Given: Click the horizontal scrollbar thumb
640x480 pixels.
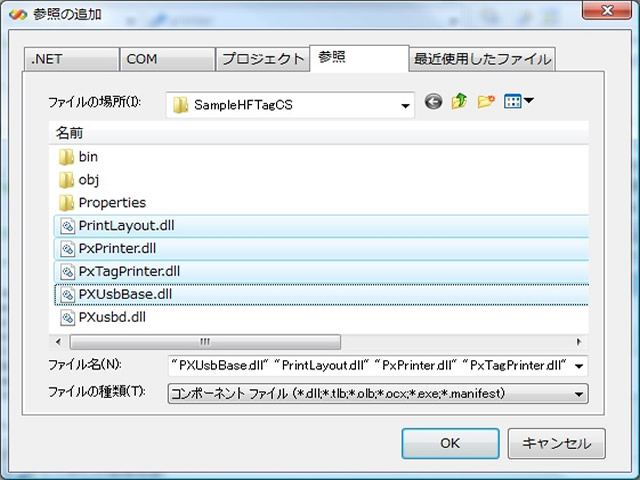Looking at the screenshot, I should (x=205, y=342).
